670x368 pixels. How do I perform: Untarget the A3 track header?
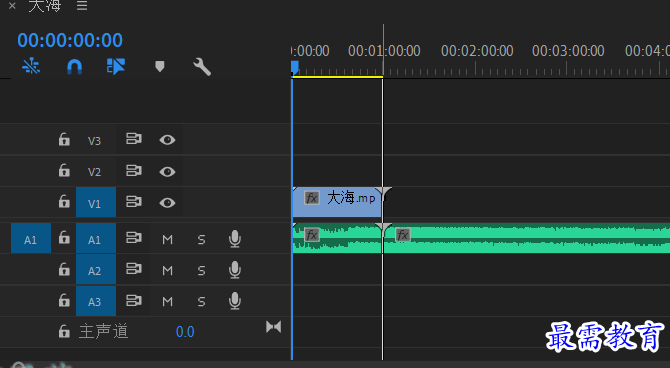[x=96, y=301]
